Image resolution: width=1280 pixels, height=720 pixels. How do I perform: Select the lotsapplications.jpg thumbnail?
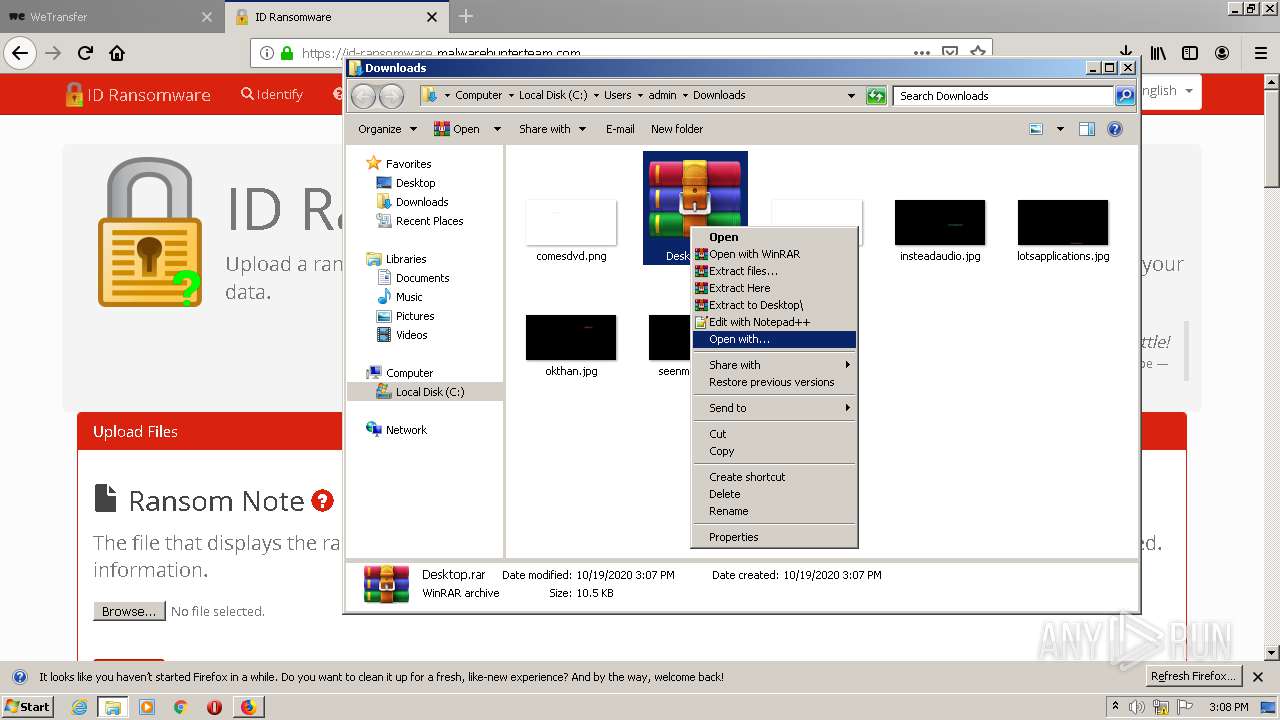[1063, 222]
